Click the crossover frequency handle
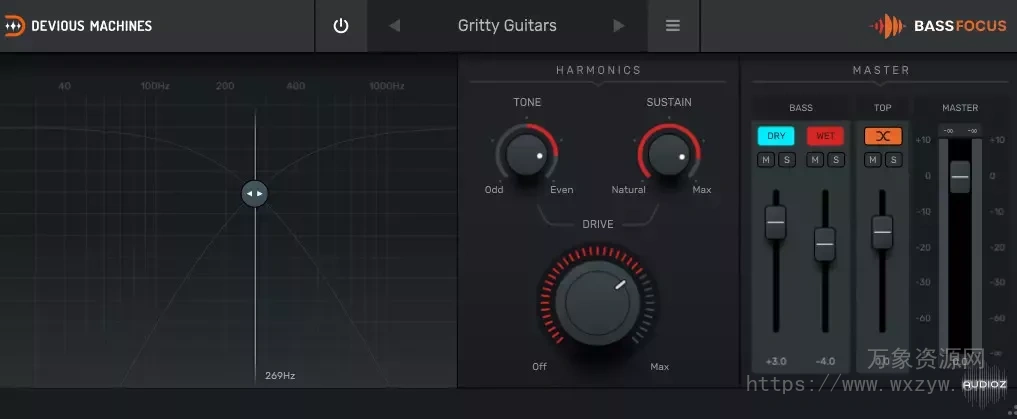 [x=254, y=193]
